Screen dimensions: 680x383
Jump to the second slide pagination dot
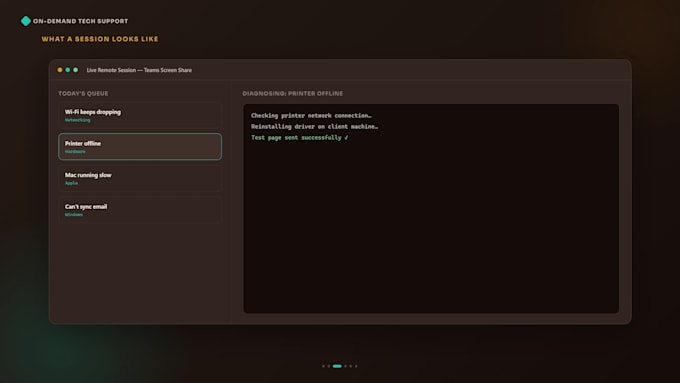(x=329, y=366)
